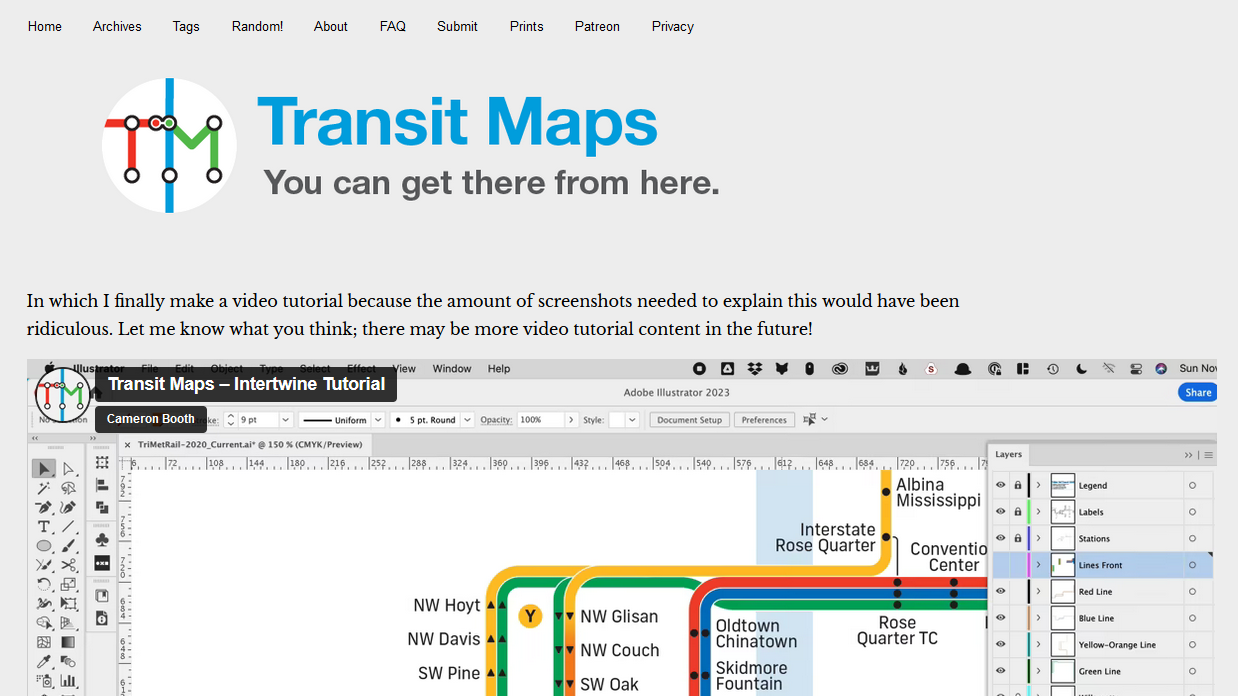Open the FAQ page
The width and height of the screenshot is (1238, 696).
pos(393,27)
